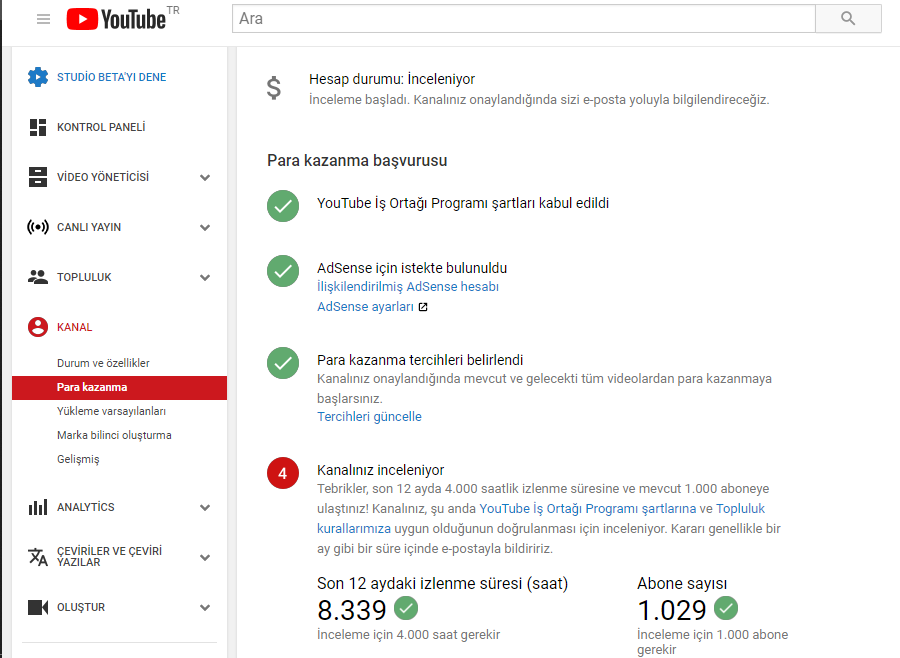Select the Topluluk label

pyautogui.click(x=84, y=277)
